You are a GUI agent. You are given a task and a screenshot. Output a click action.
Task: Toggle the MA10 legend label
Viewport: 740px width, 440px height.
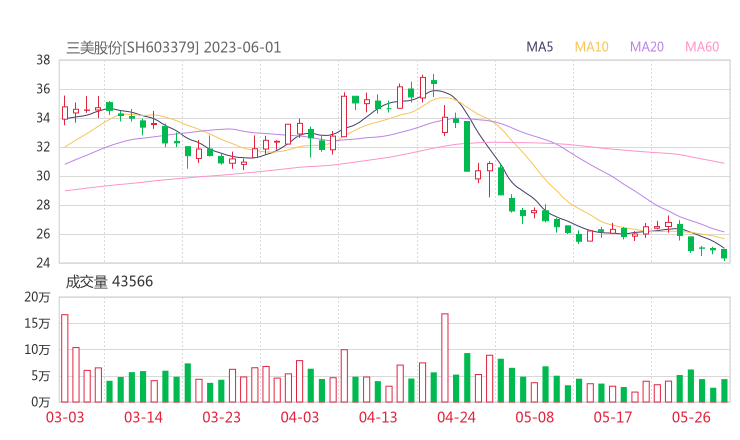pos(592,47)
